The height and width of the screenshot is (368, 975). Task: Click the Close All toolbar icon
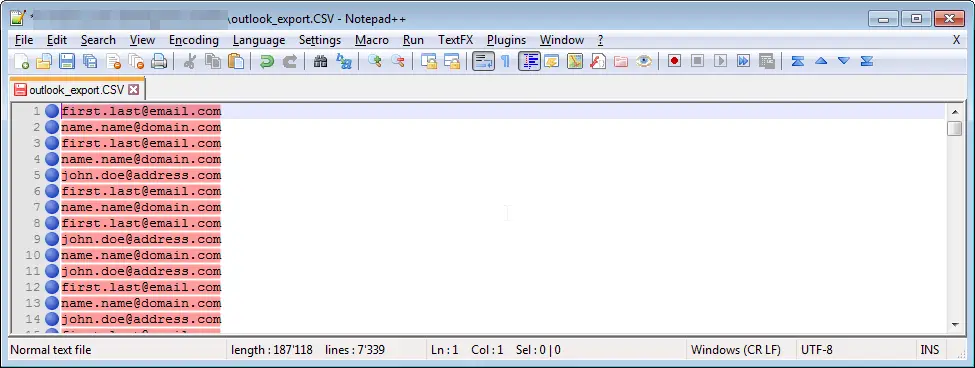[x=136, y=62]
